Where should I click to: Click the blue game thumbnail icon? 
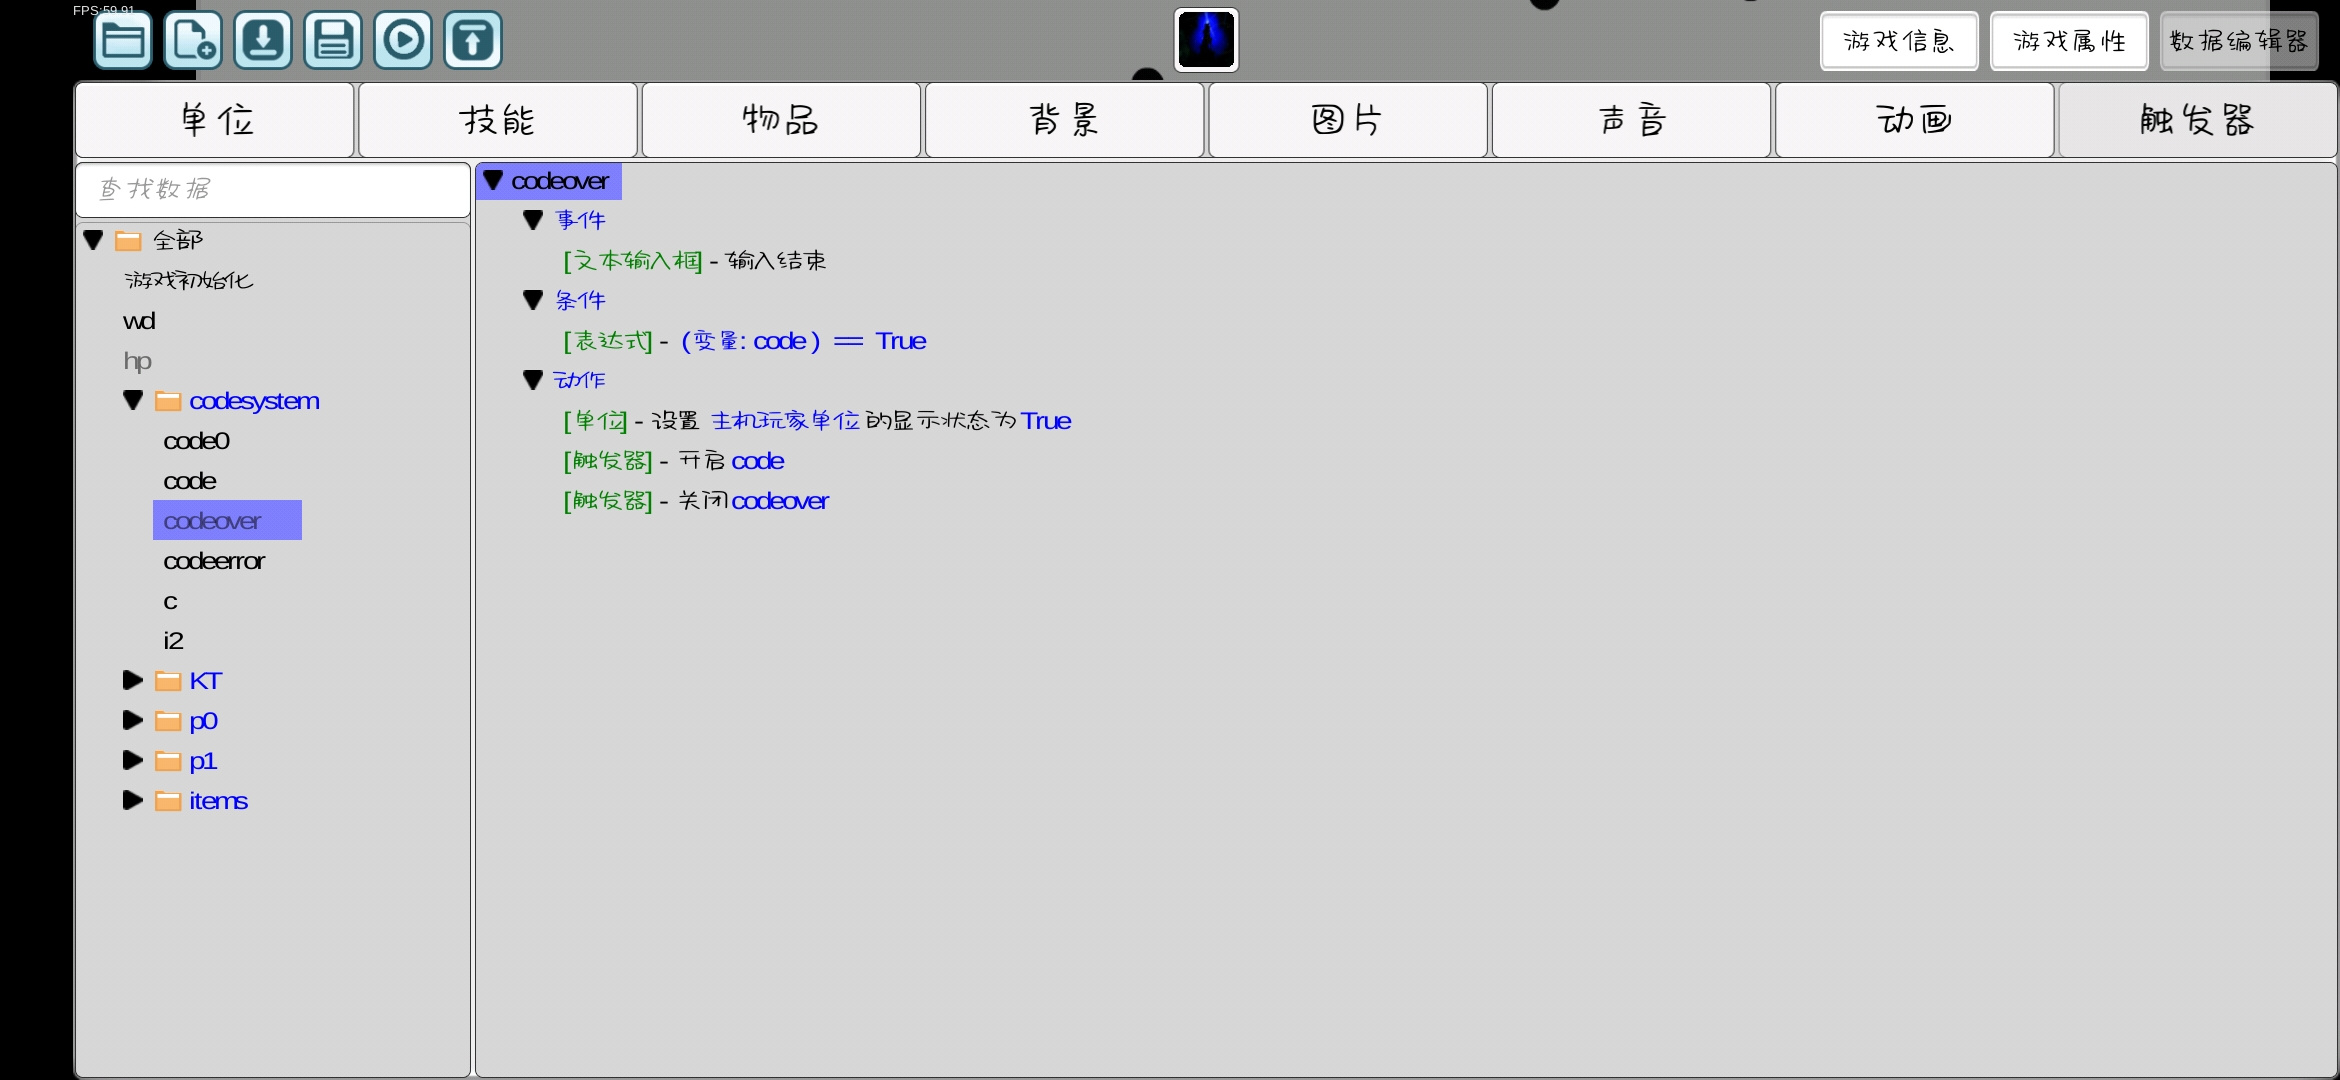coord(1206,40)
